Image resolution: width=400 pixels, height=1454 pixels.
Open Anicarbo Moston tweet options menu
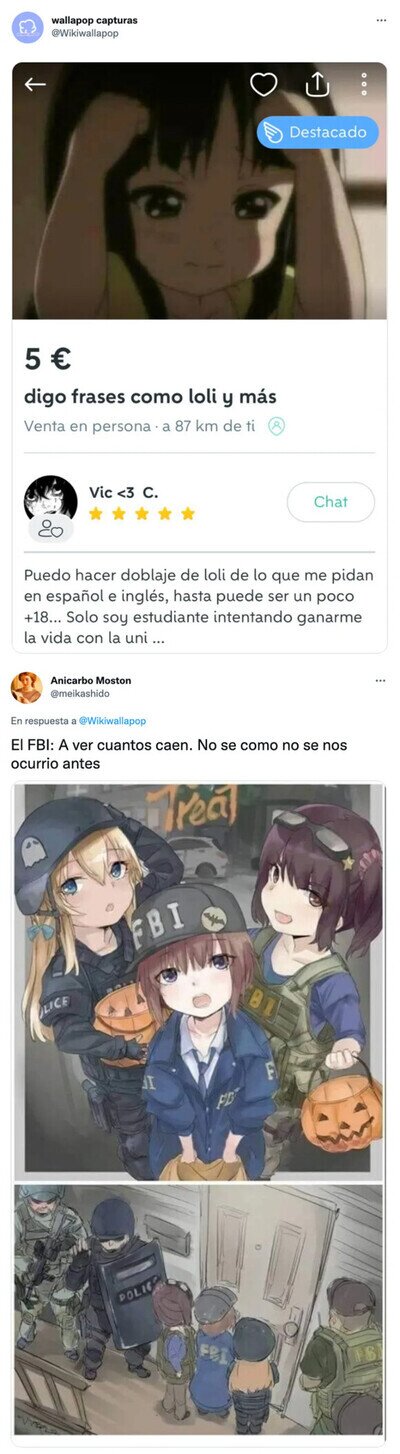coord(381,680)
